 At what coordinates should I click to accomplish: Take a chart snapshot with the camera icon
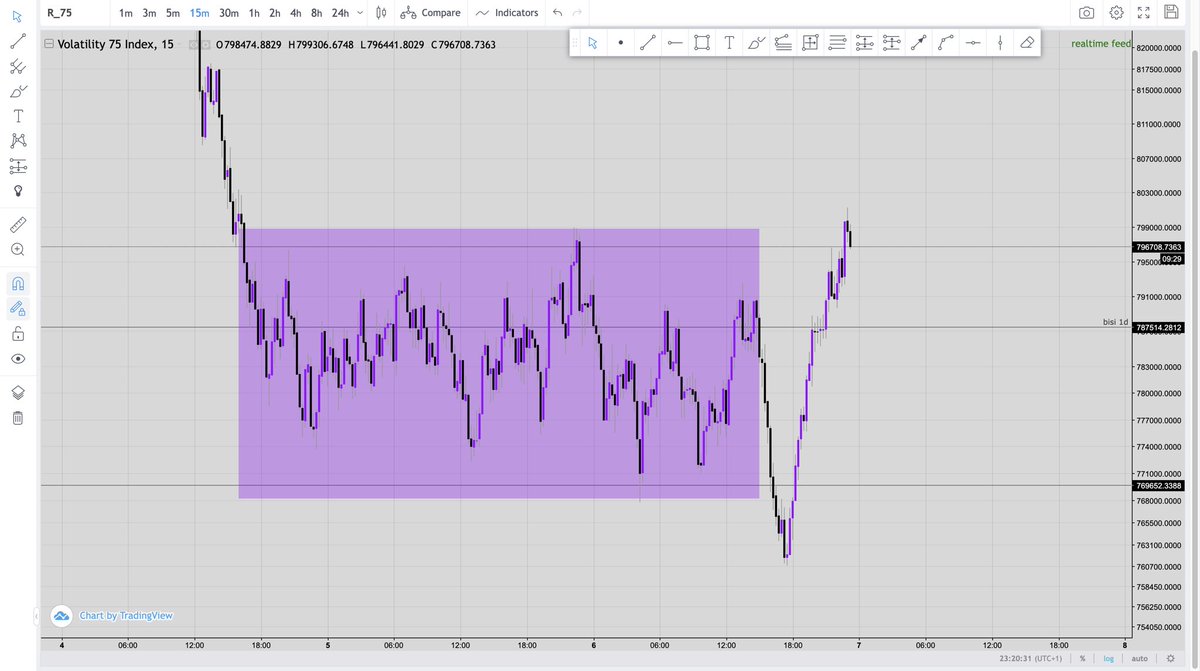point(1087,13)
